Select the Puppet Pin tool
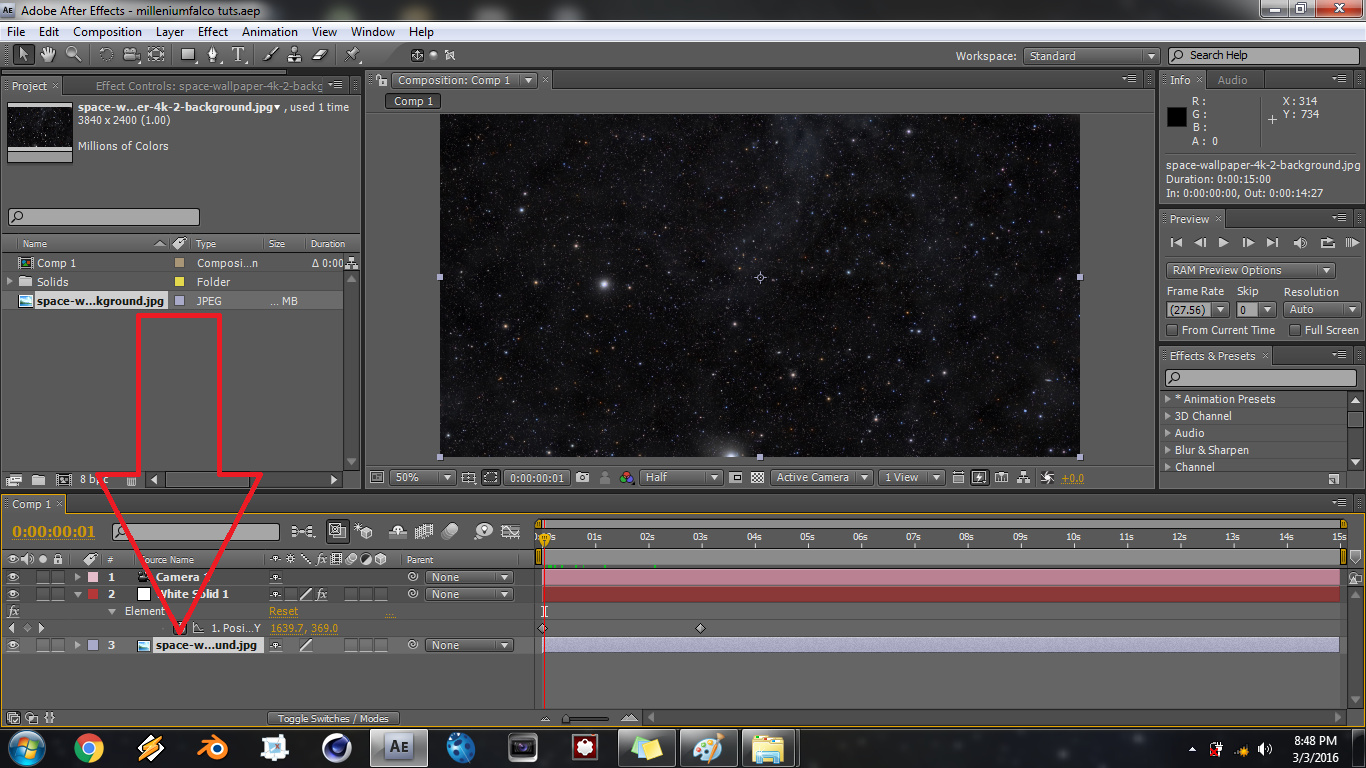The image size is (1366, 768). point(353,54)
